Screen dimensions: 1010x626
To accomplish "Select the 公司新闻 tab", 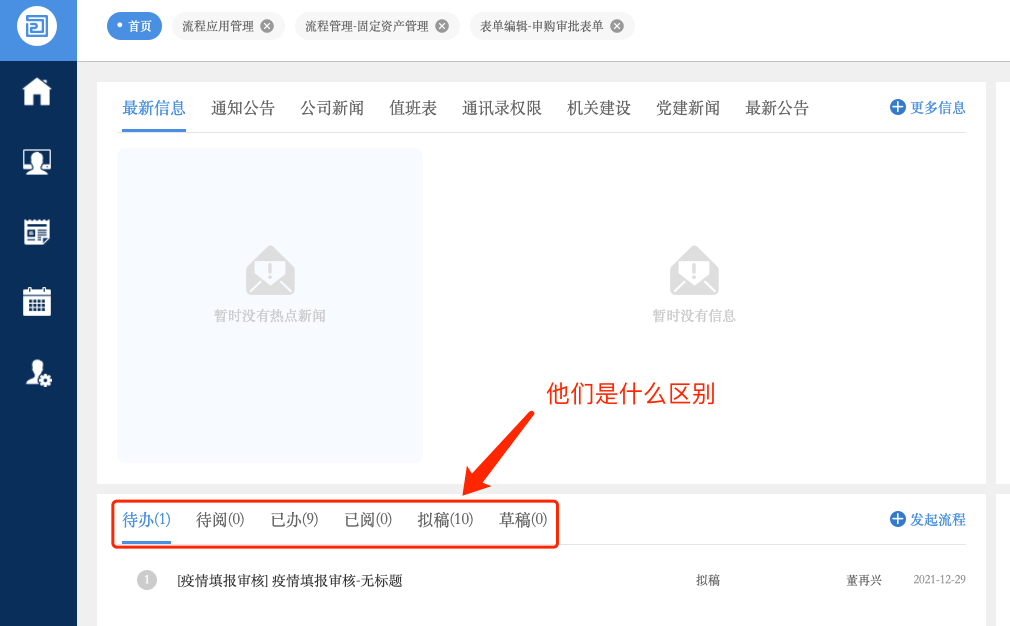I will 332,108.
